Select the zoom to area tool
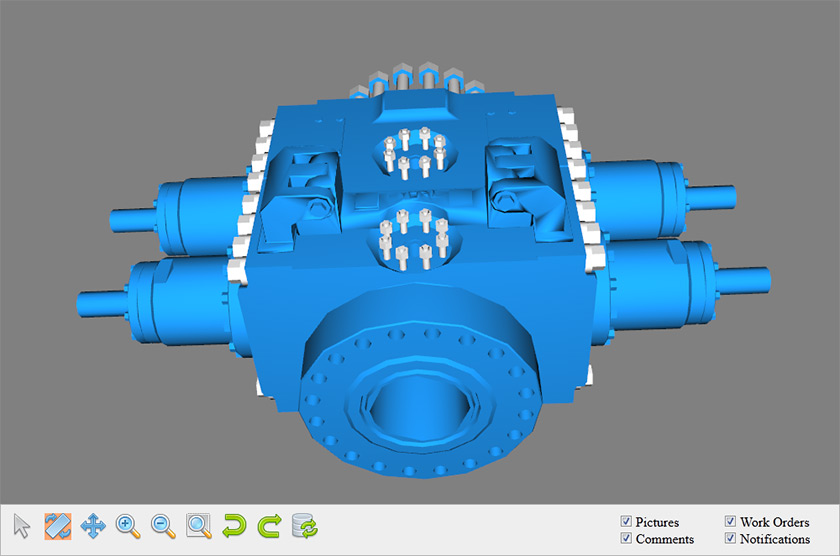This screenshot has height=556, width=840. click(199, 526)
